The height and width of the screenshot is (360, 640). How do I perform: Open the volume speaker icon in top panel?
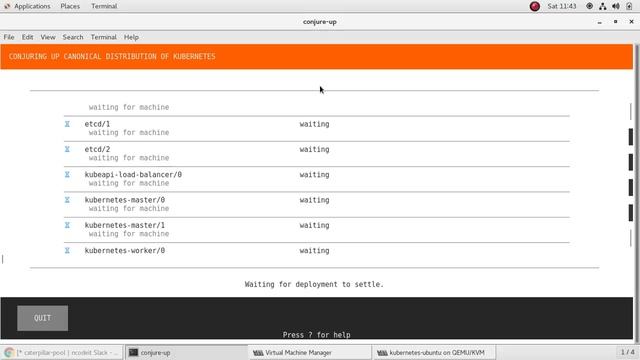pyautogui.click(x=616, y=6)
